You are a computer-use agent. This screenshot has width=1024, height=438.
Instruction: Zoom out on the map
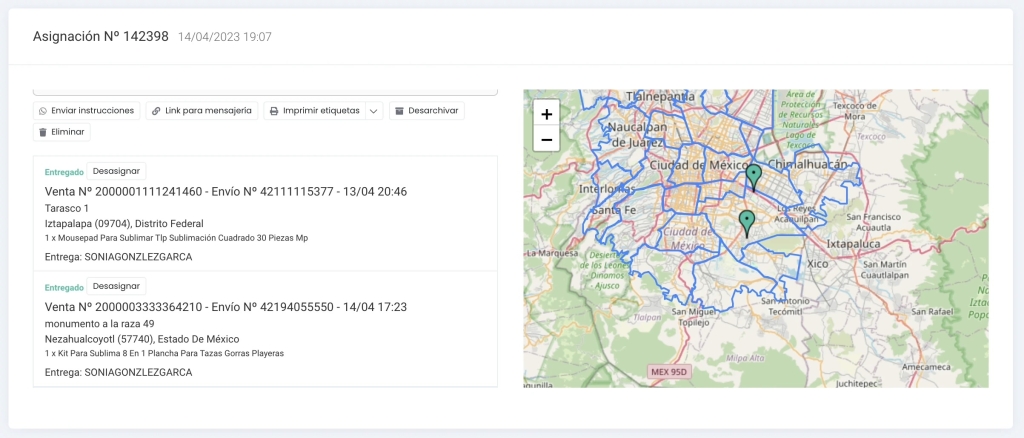[546, 140]
